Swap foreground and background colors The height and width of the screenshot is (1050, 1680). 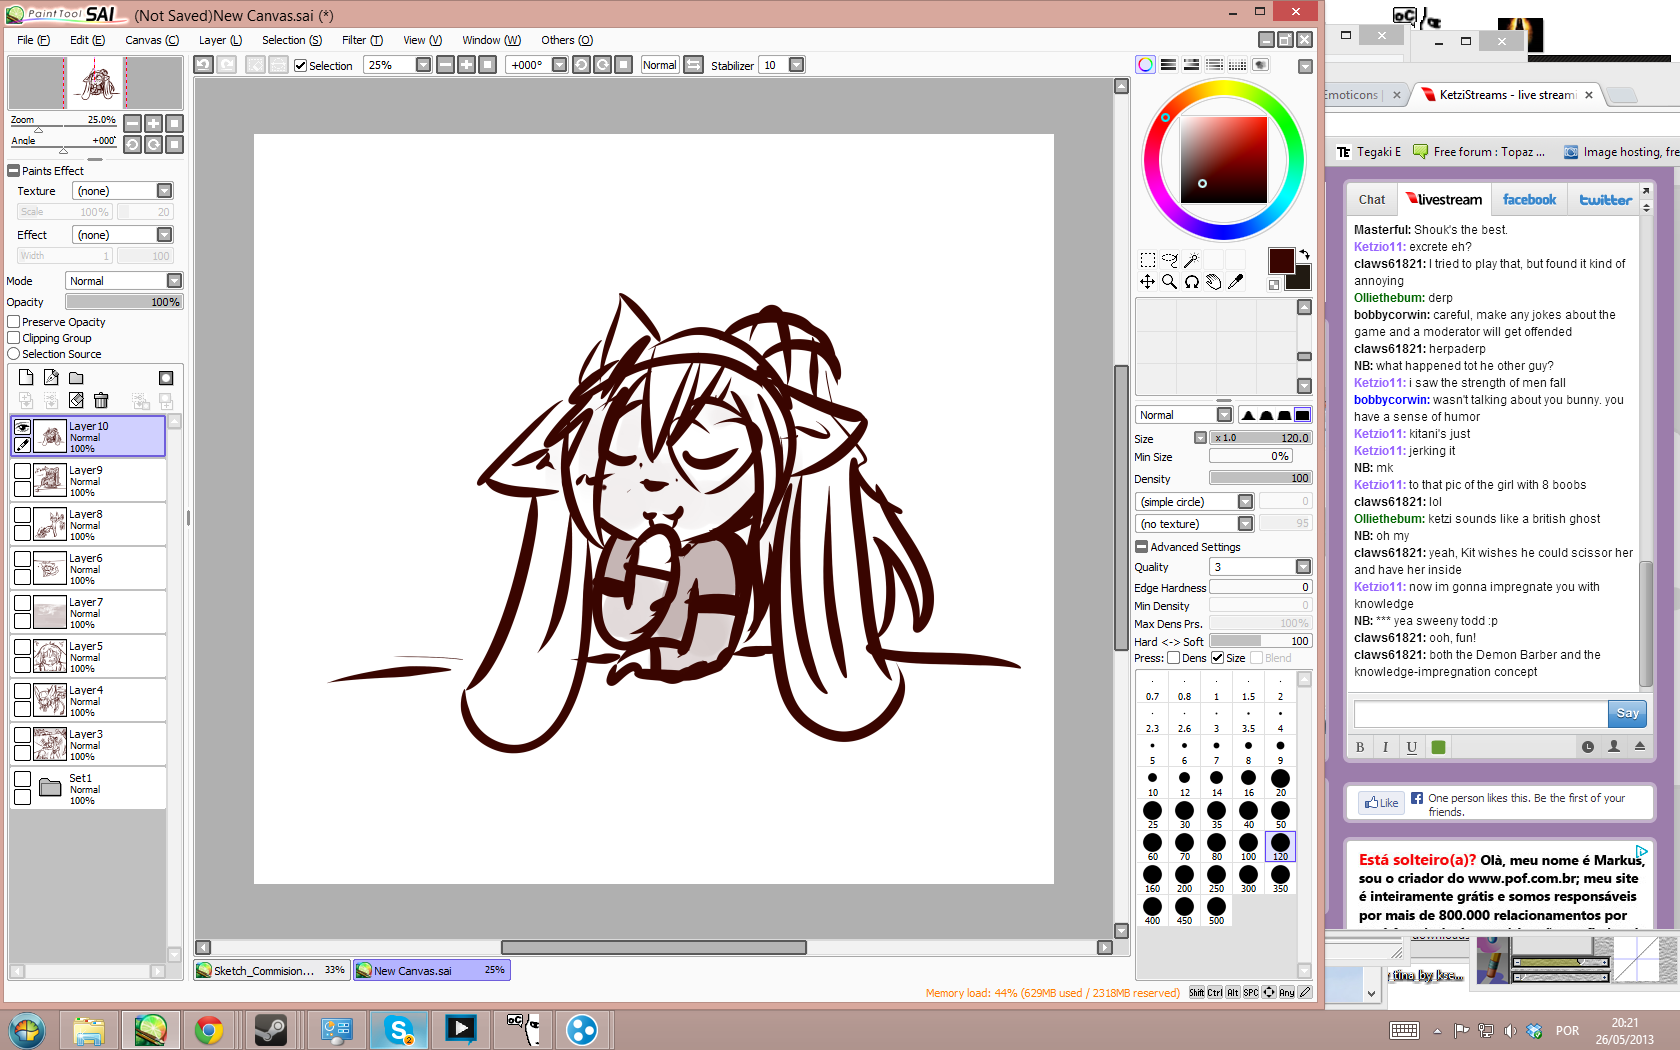coord(1305,255)
